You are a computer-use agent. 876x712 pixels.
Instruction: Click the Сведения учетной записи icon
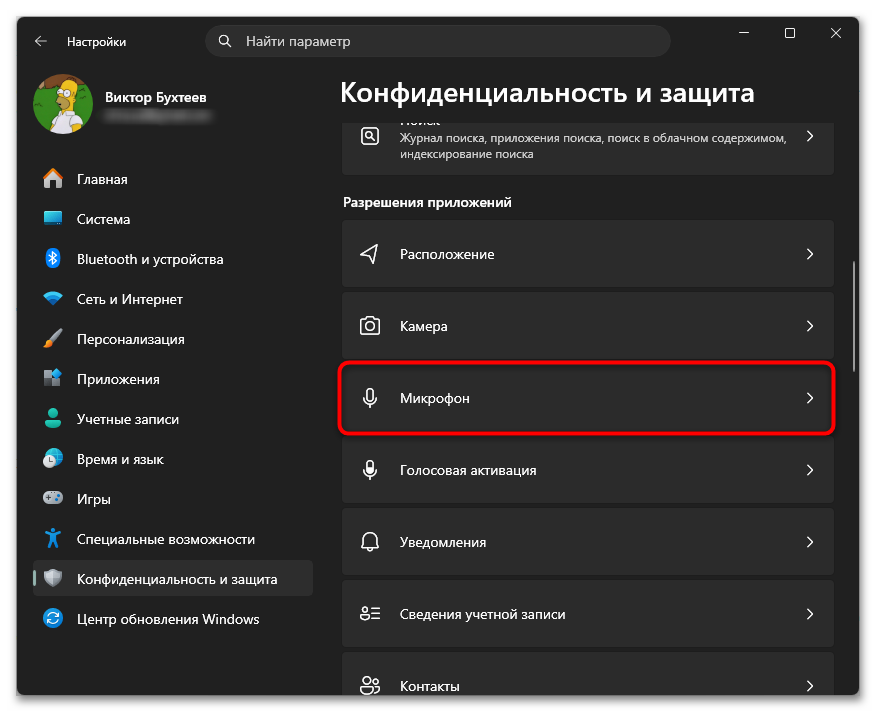[x=370, y=614]
